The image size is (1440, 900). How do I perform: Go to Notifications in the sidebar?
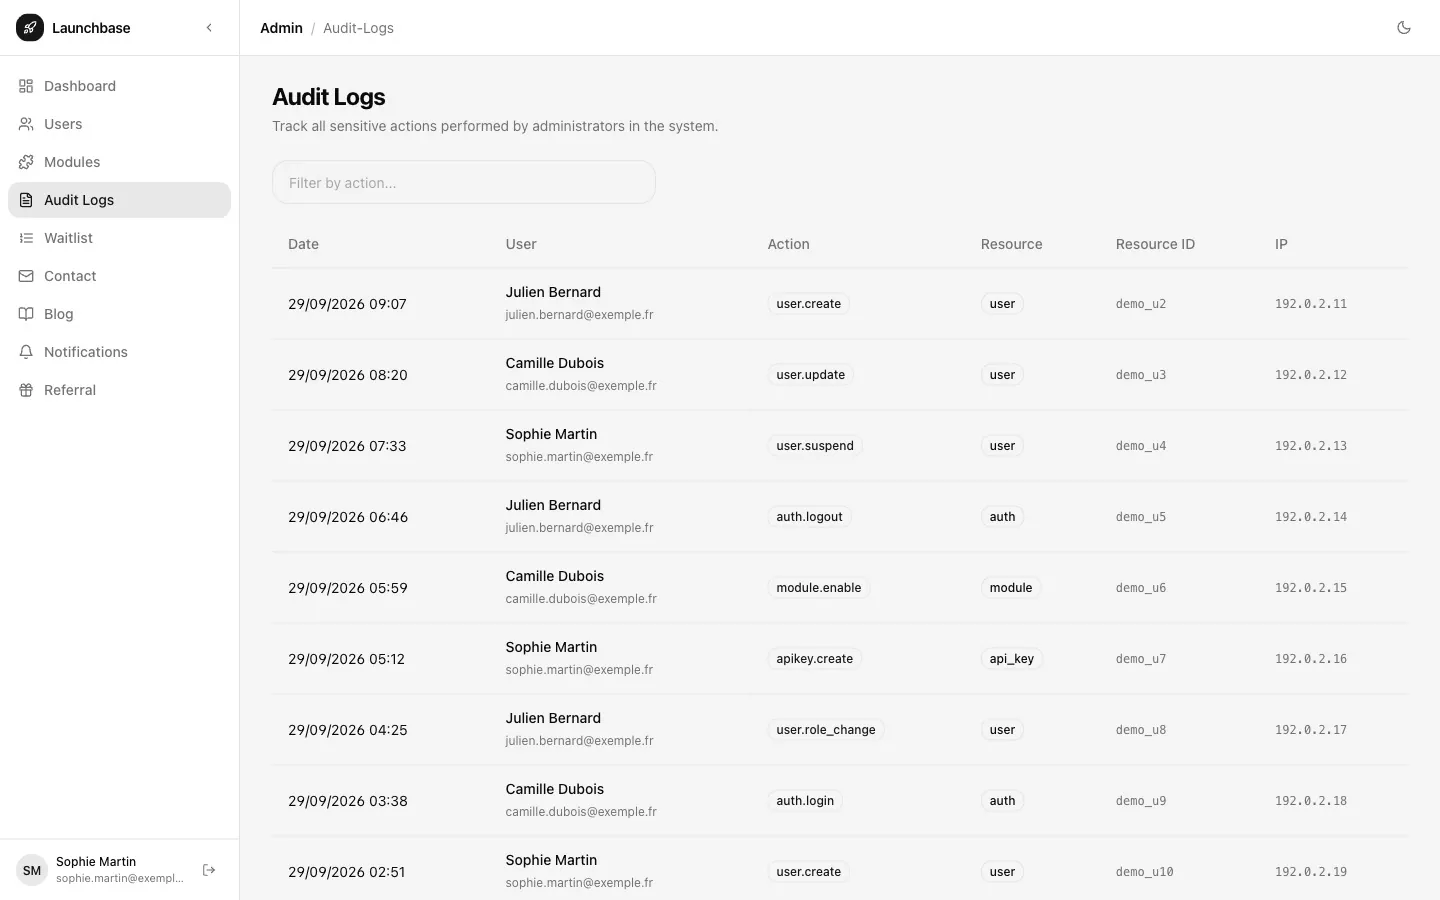tap(119, 352)
